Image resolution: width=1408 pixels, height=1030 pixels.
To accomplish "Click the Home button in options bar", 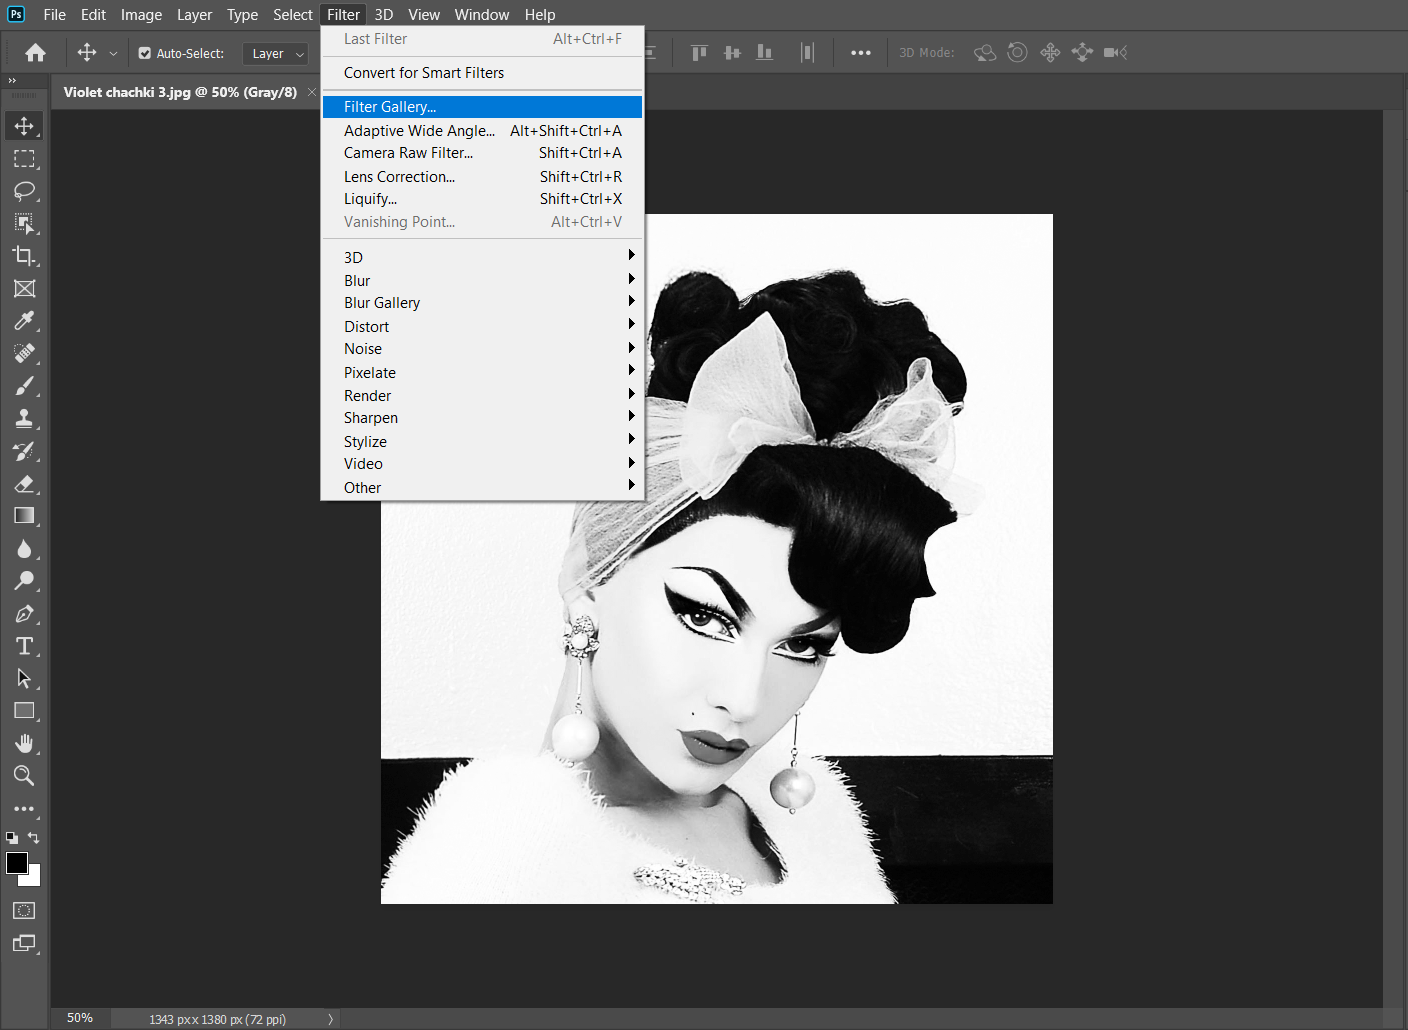I will (36, 53).
